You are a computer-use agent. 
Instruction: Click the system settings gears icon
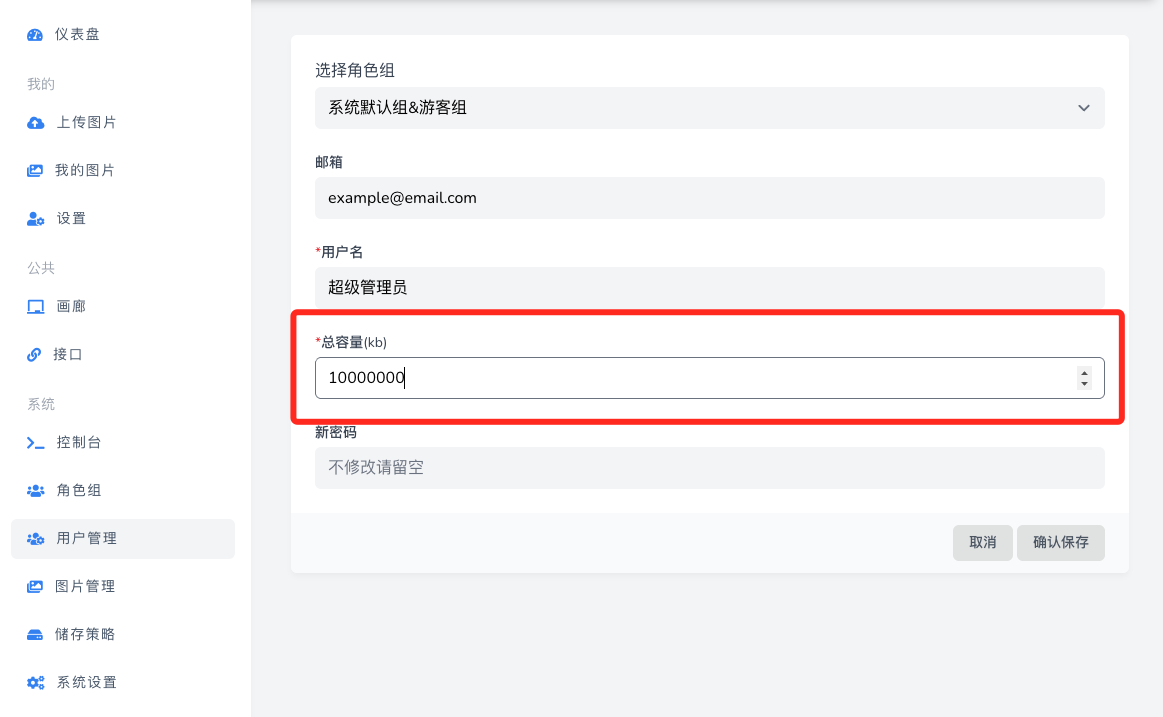(x=35, y=683)
